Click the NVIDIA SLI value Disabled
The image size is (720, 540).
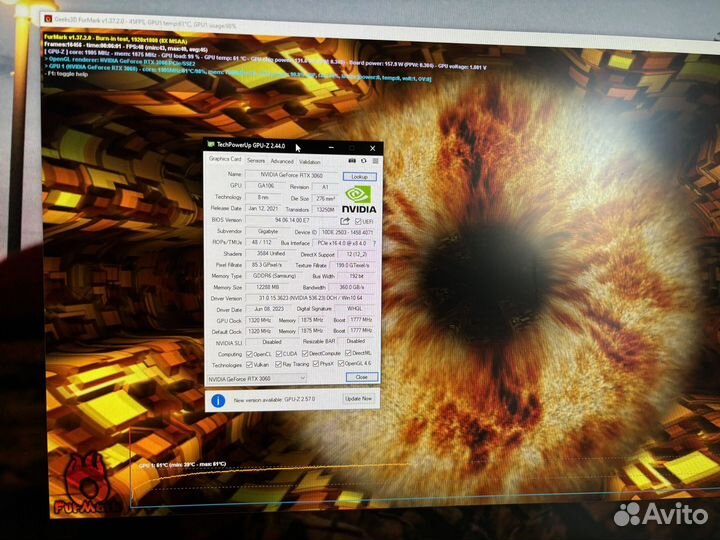(271, 342)
